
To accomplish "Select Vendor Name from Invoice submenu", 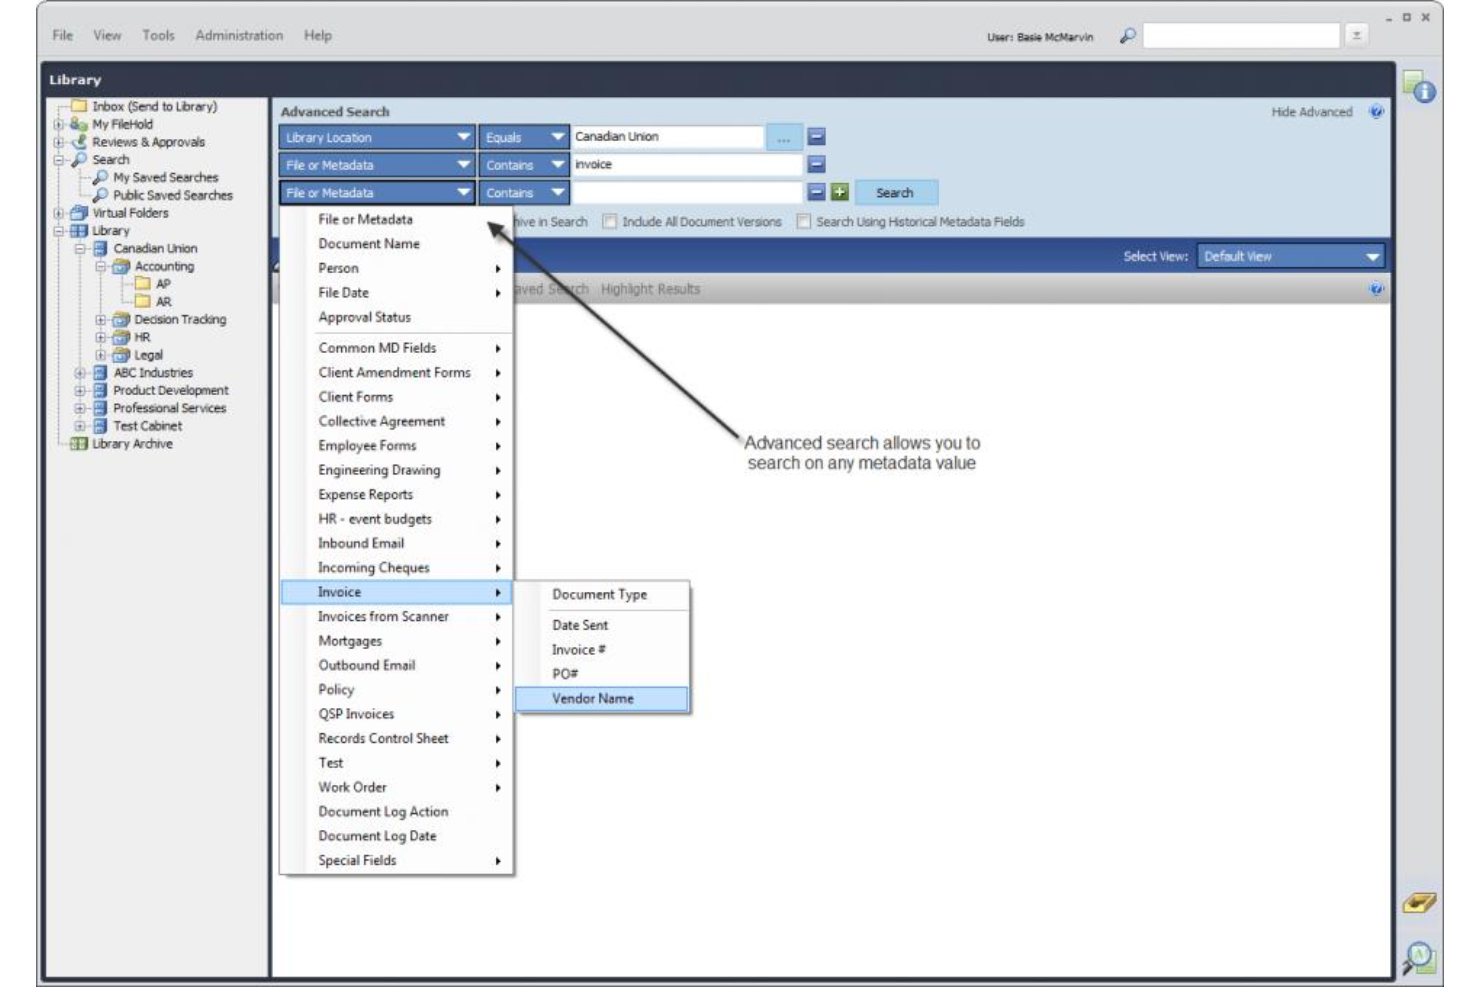I will click(602, 699).
